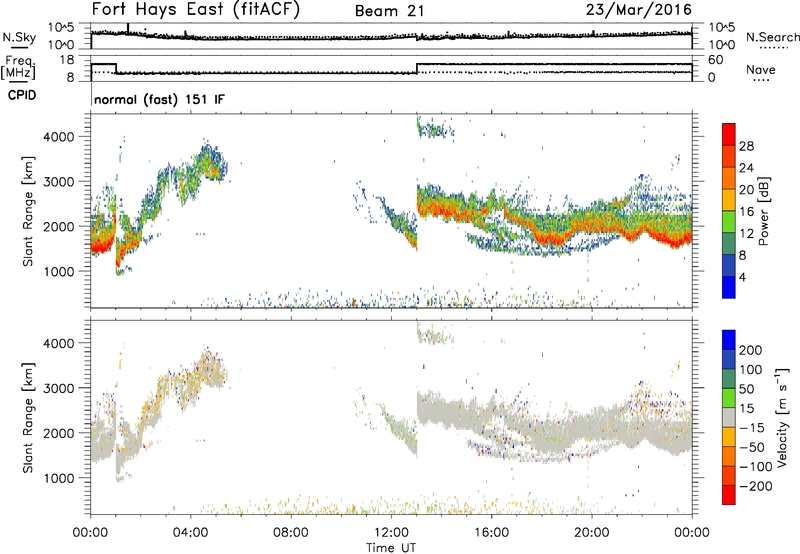Pick the gray Velocity segment between 15 and -15
Image resolution: width=800 pixels, height=554 pixels.
pos(729,417)
